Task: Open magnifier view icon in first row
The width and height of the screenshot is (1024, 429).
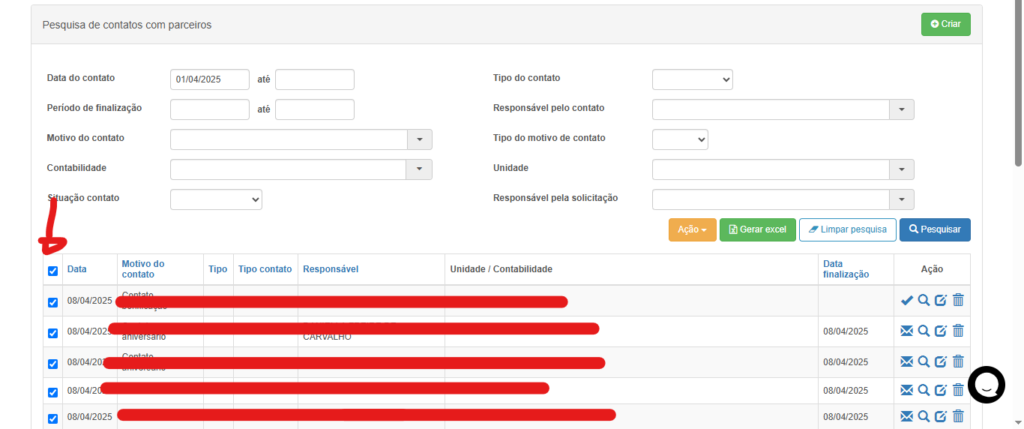Action: click(924, 300)
